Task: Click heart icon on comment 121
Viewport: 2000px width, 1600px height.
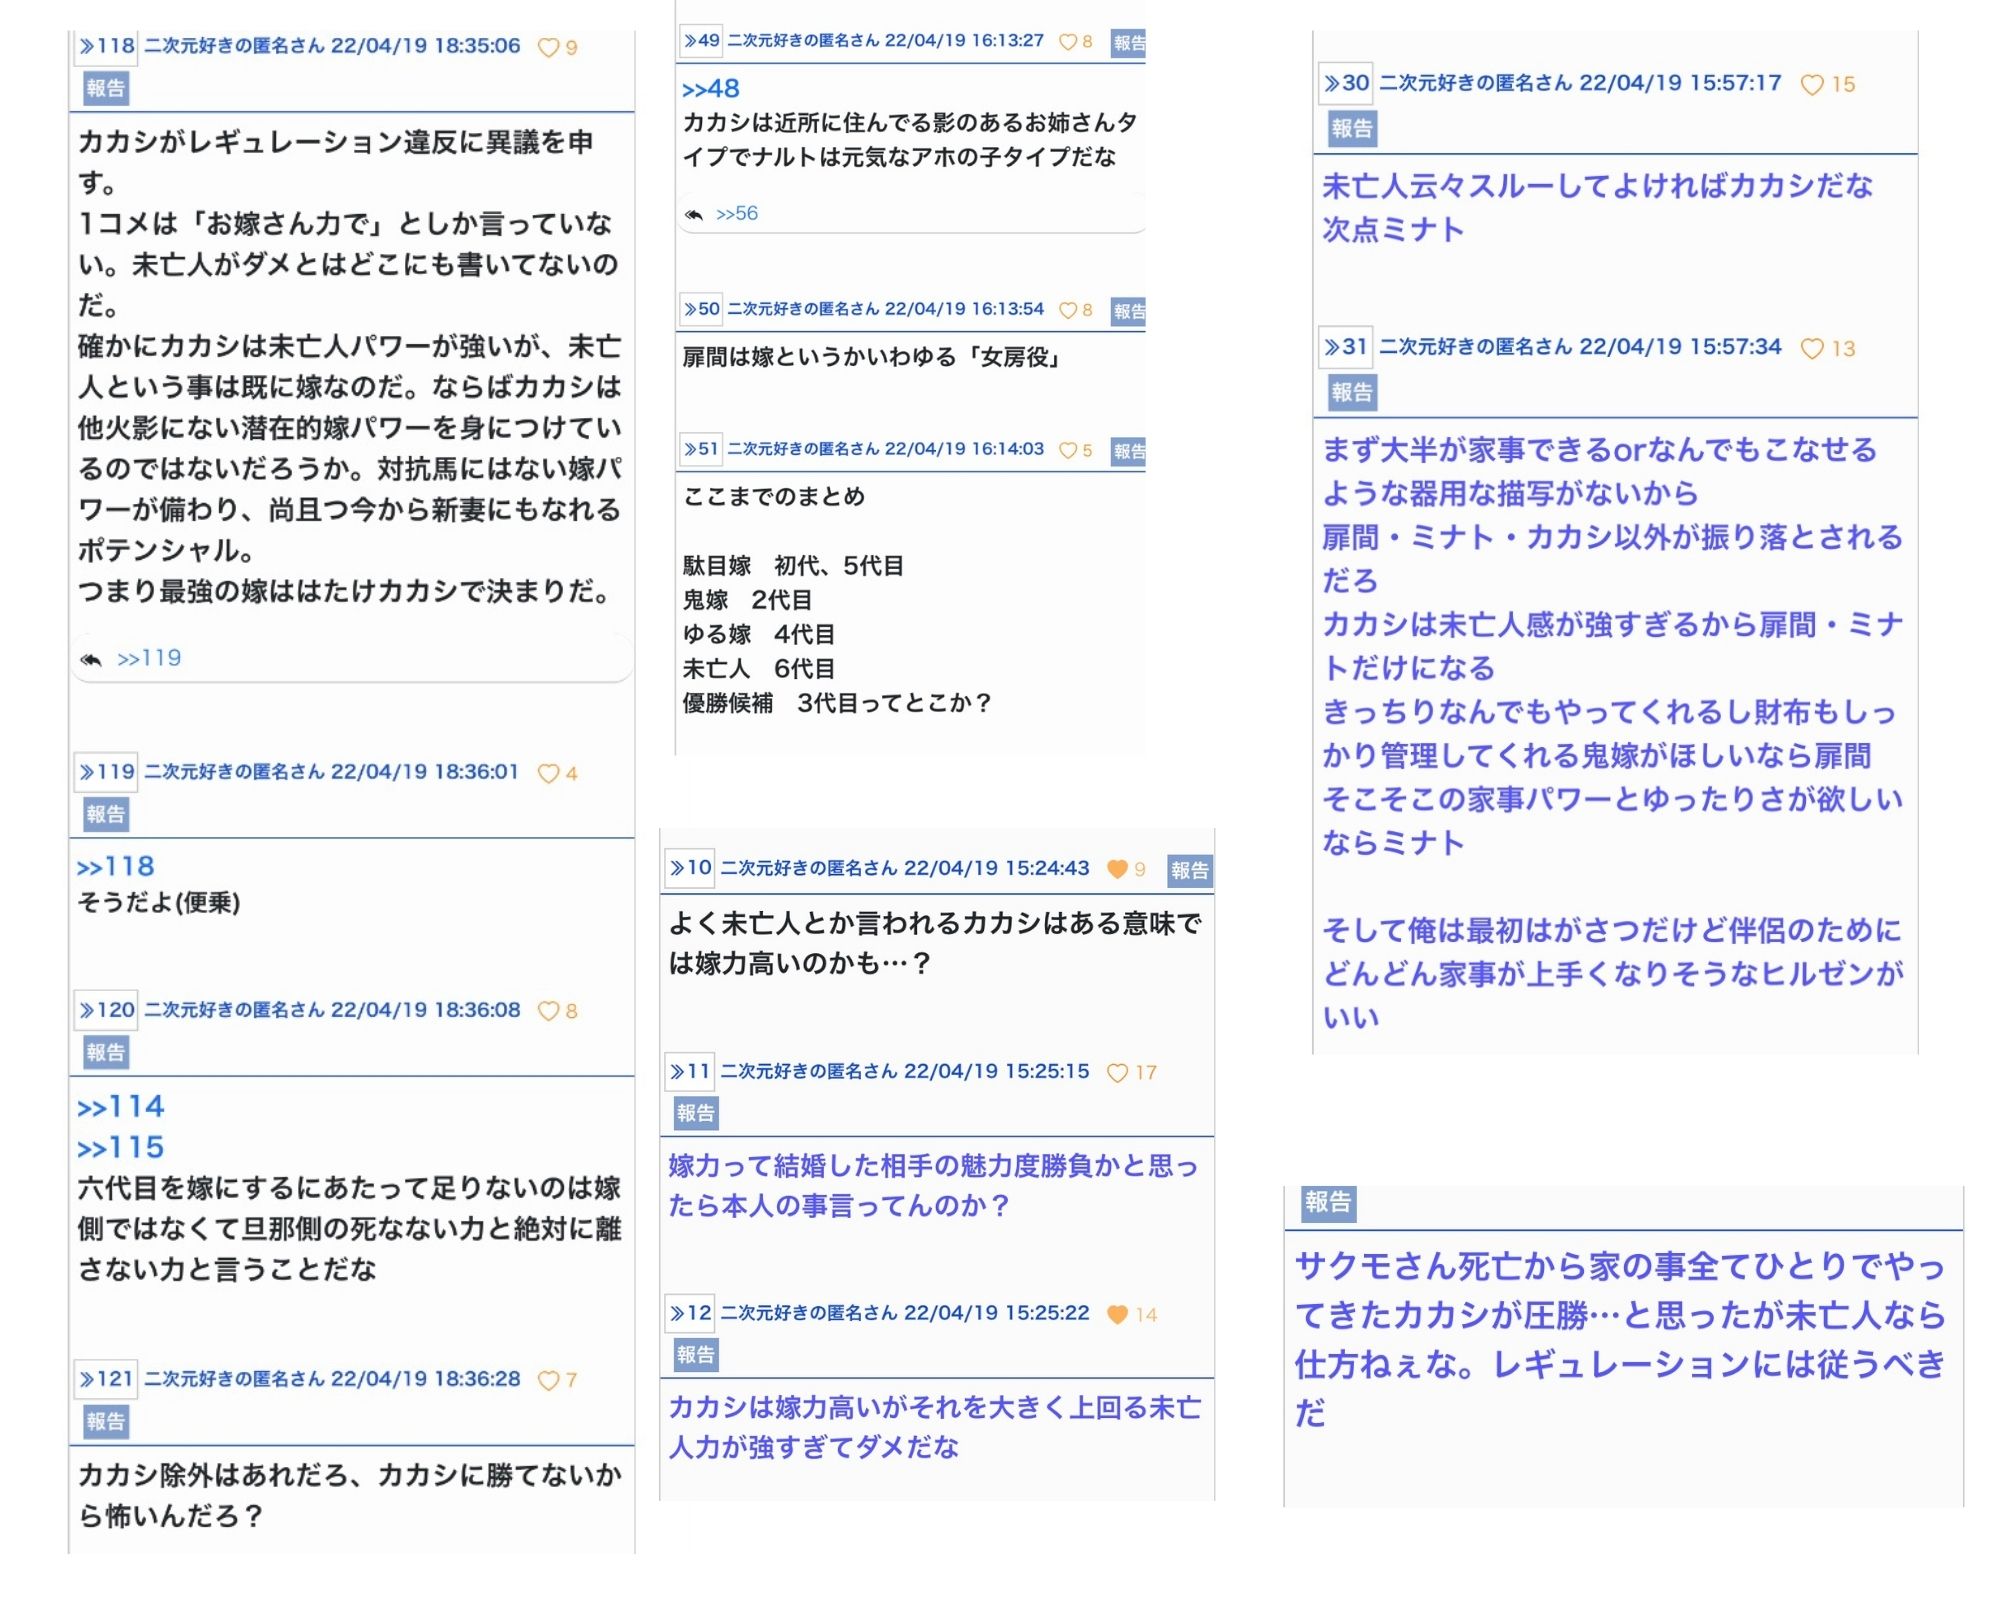Action: 548,1380
